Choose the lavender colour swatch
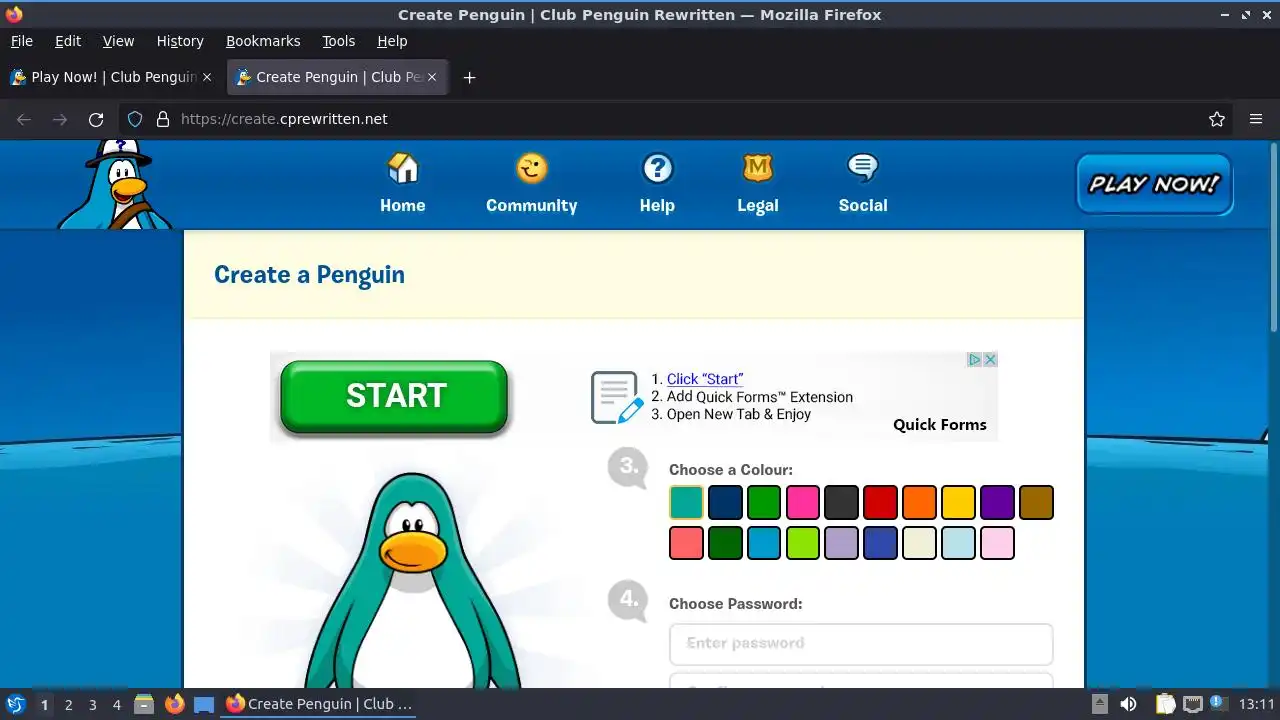 842,543
